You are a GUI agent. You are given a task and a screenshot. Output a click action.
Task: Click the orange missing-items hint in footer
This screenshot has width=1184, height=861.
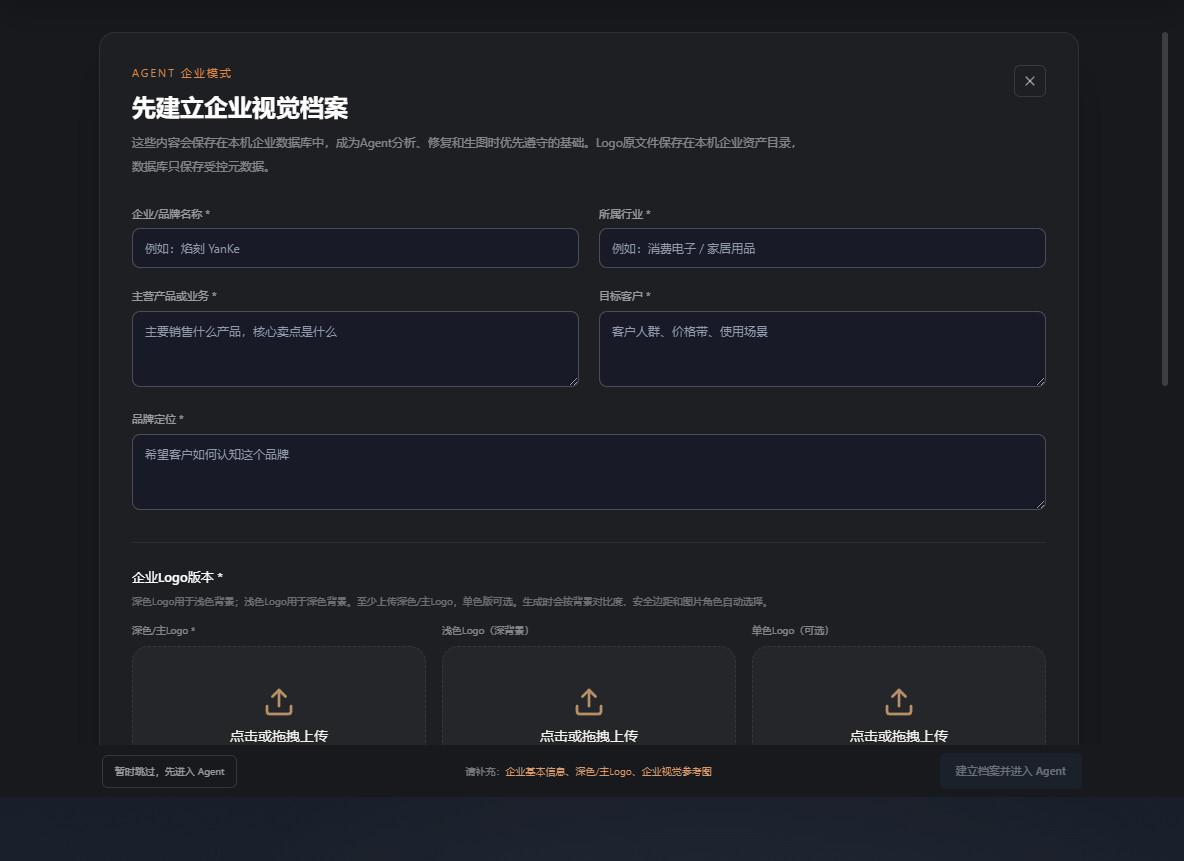pyautogui.click(x=608, y=771)
